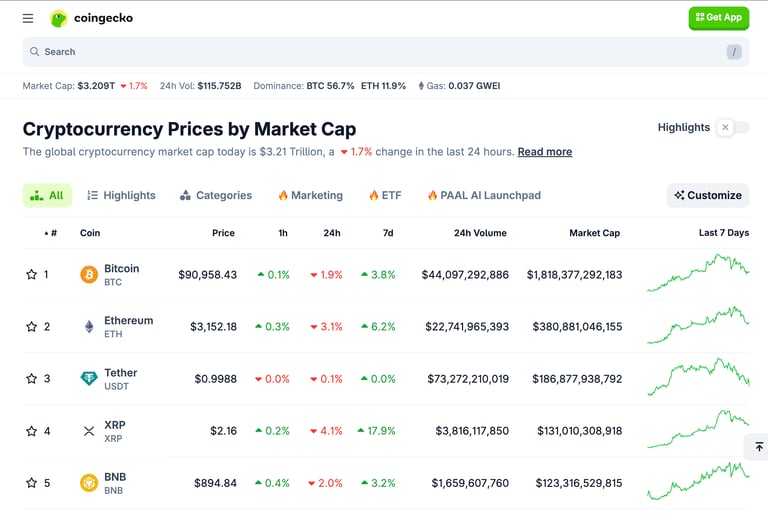Click the Tether coin icon

pyautogui.click(x=89, y=379)
